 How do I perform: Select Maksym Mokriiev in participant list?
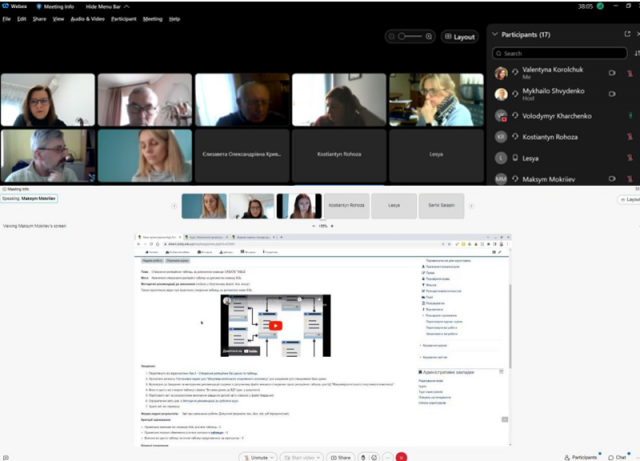pyautogui.click(x=563, y=179)
